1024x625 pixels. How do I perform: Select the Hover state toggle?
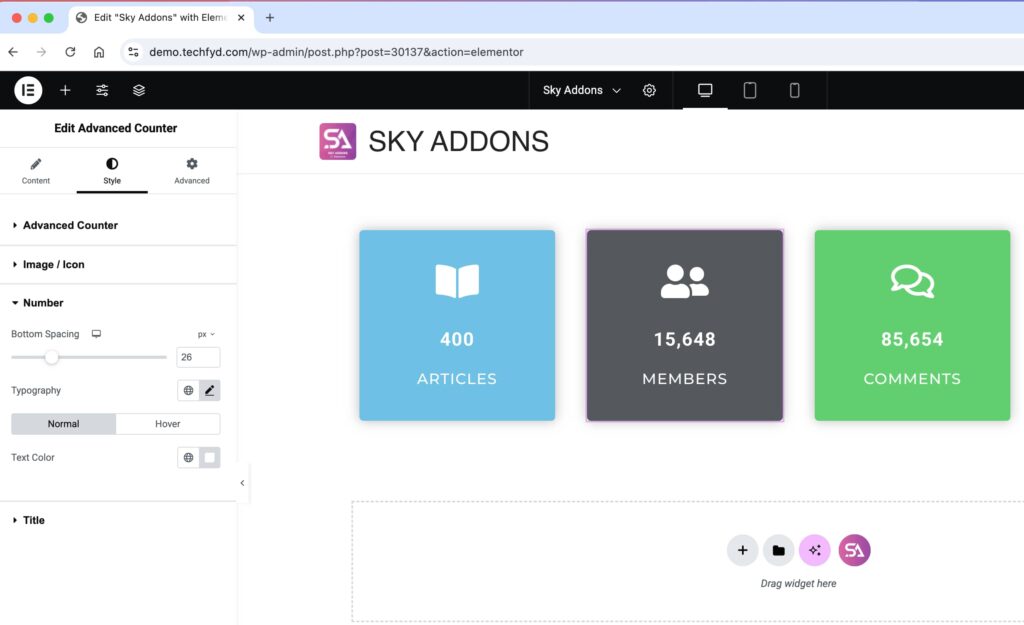coord(168,424)
